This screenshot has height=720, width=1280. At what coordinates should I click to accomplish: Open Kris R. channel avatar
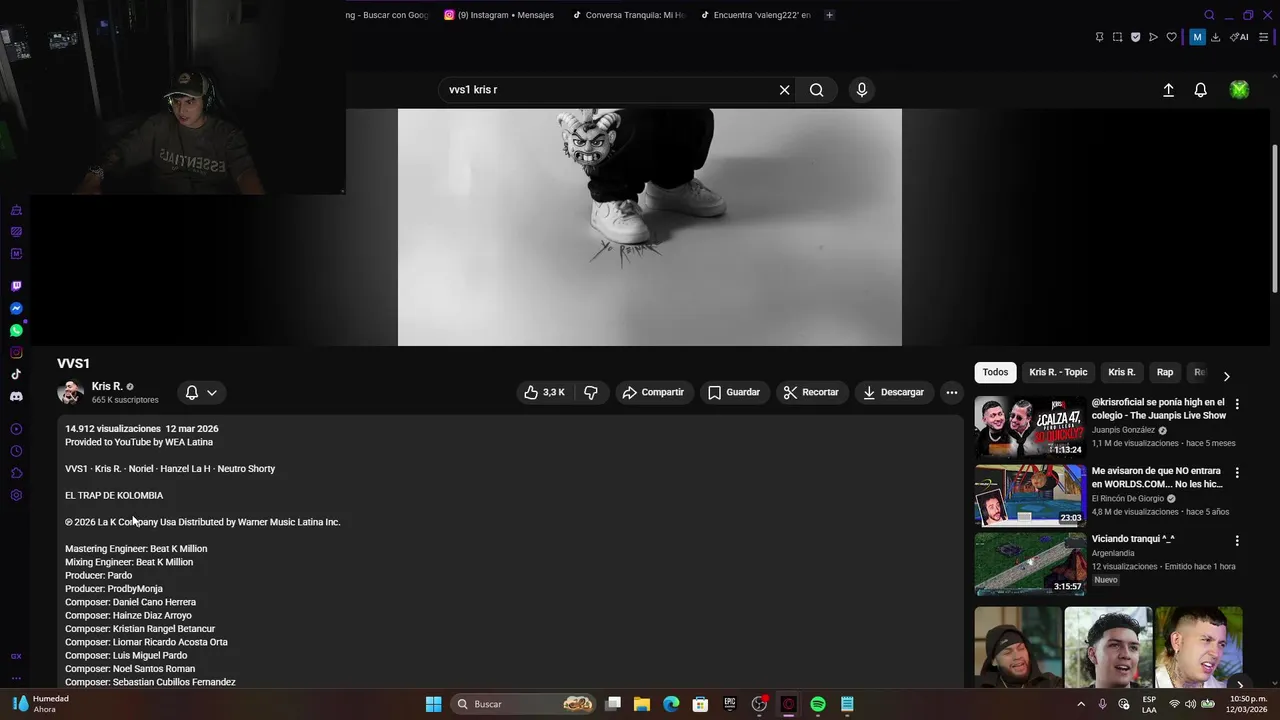pos(71,392)
